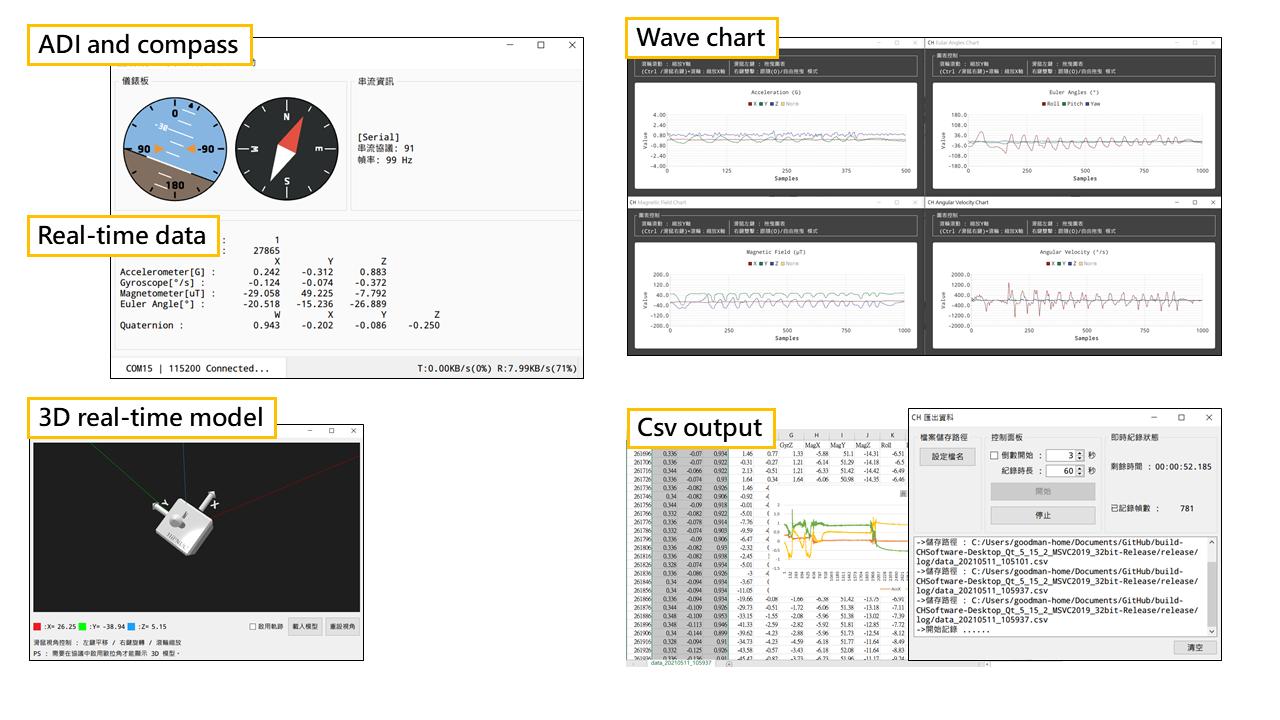Click the green Y axis color swatch

[82, 627]
